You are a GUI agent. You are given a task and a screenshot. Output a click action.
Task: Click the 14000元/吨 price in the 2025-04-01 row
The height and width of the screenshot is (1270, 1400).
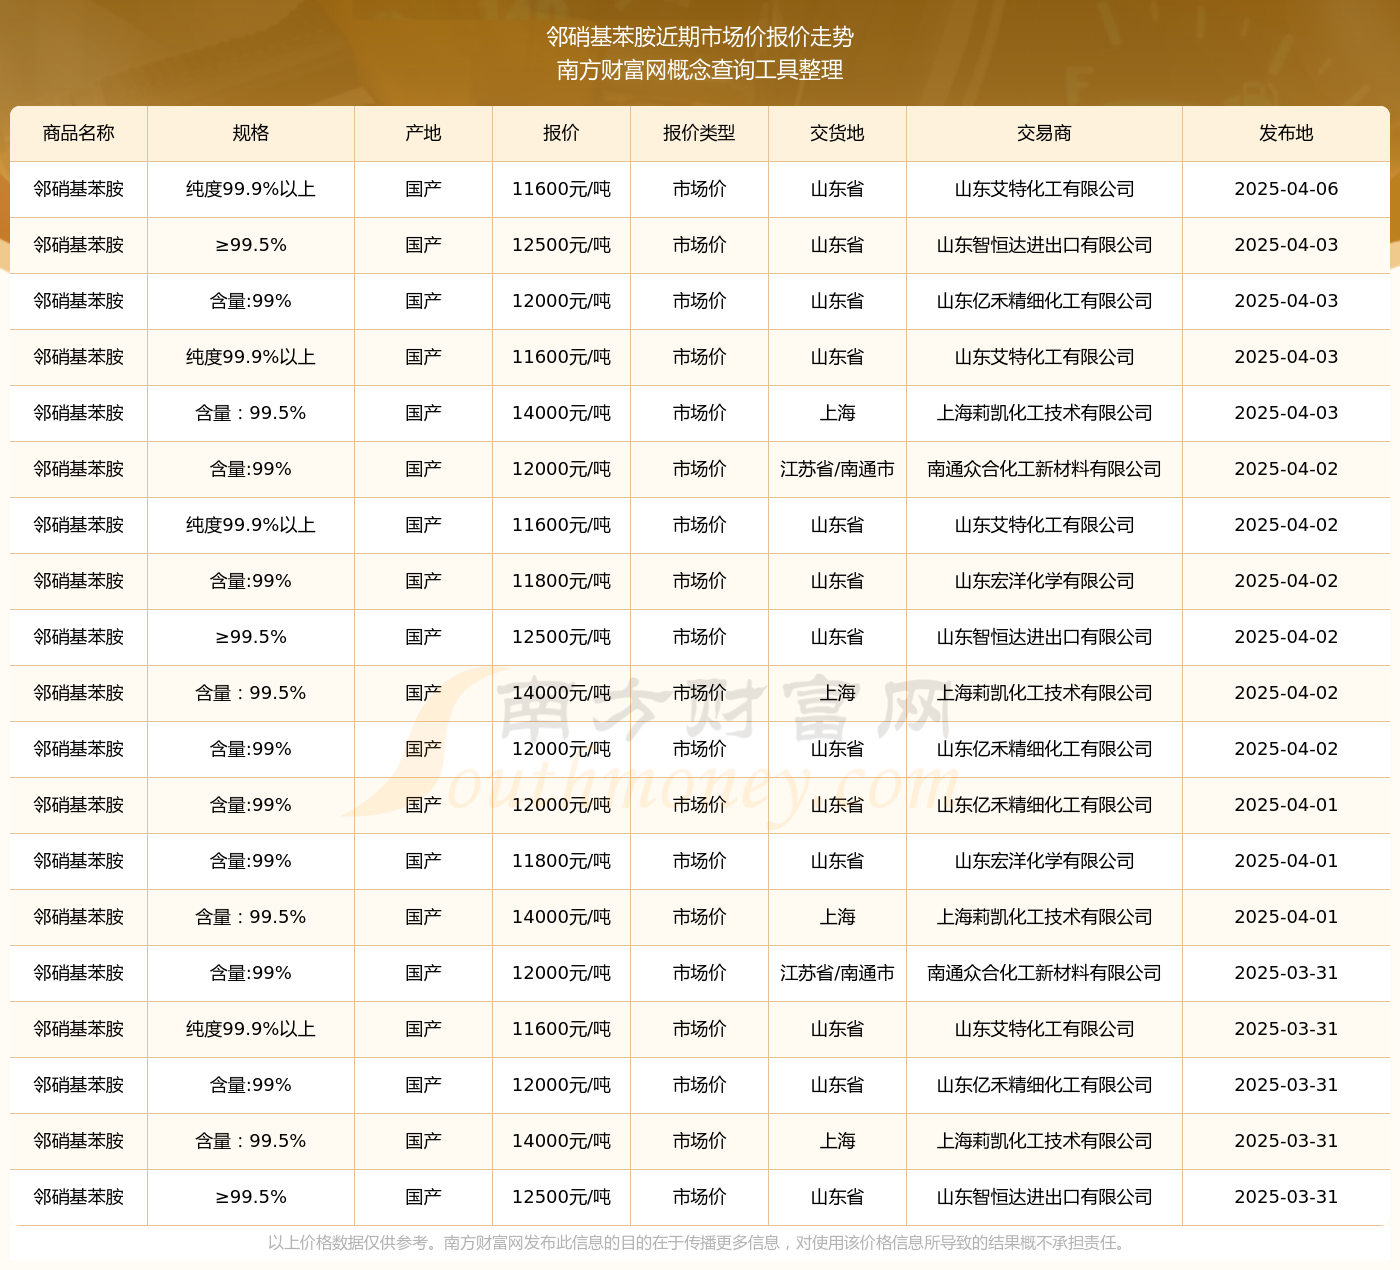[x=561, y=917]
